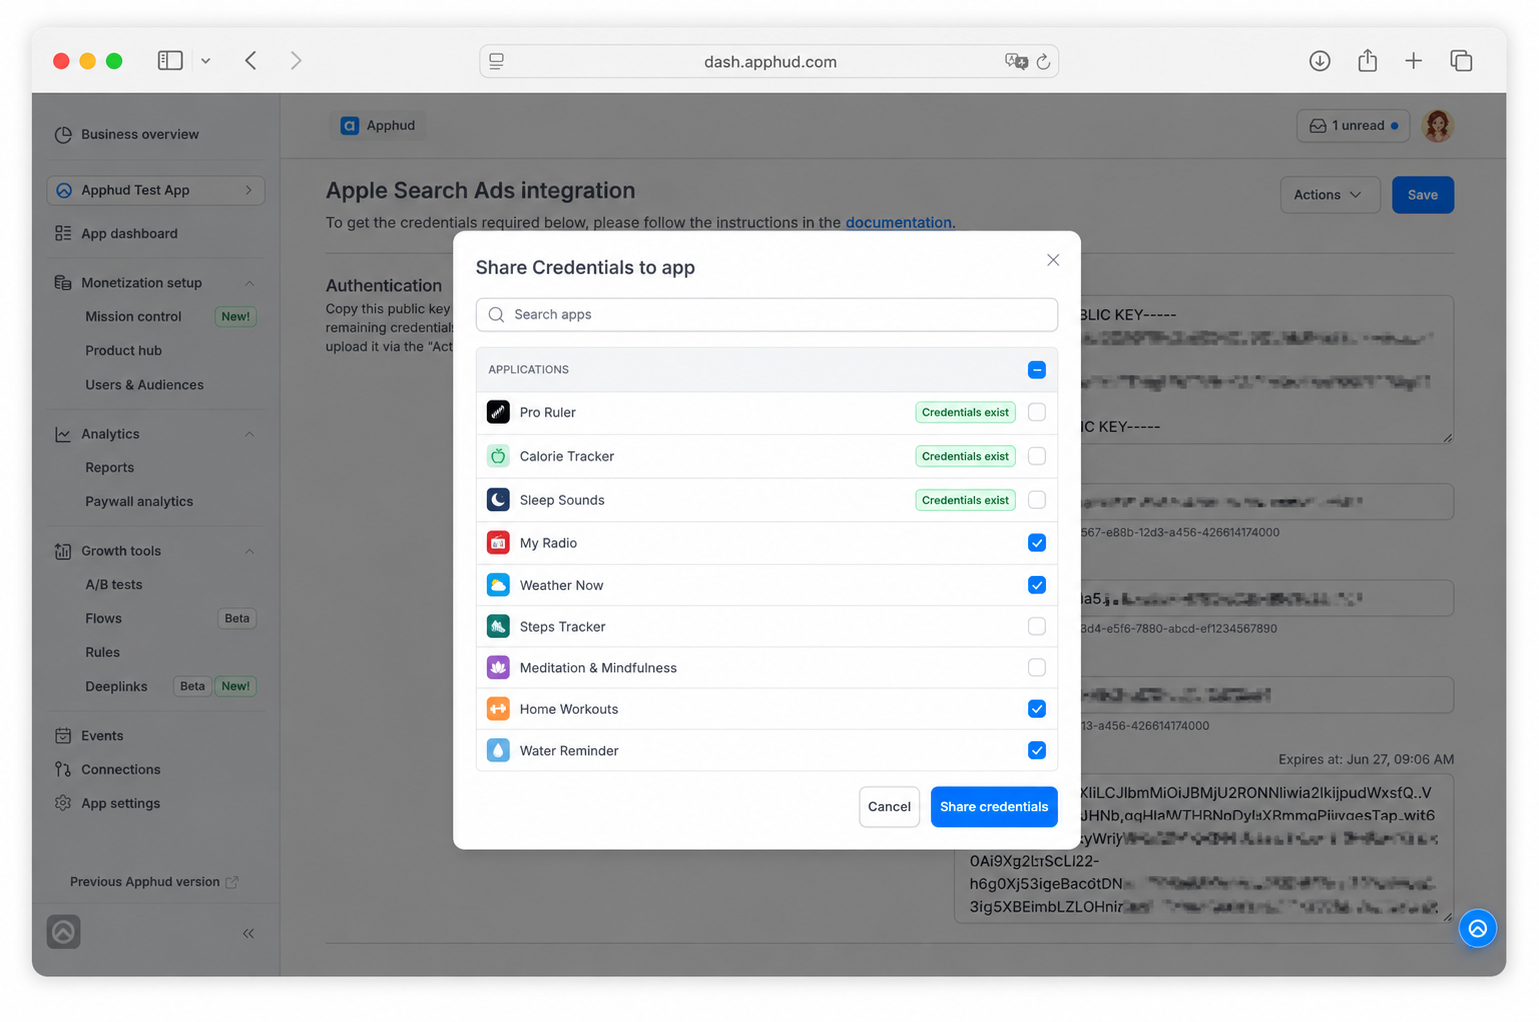Open the documentation link
This screenshot has height=1022, width=1539.
(898, 223)
